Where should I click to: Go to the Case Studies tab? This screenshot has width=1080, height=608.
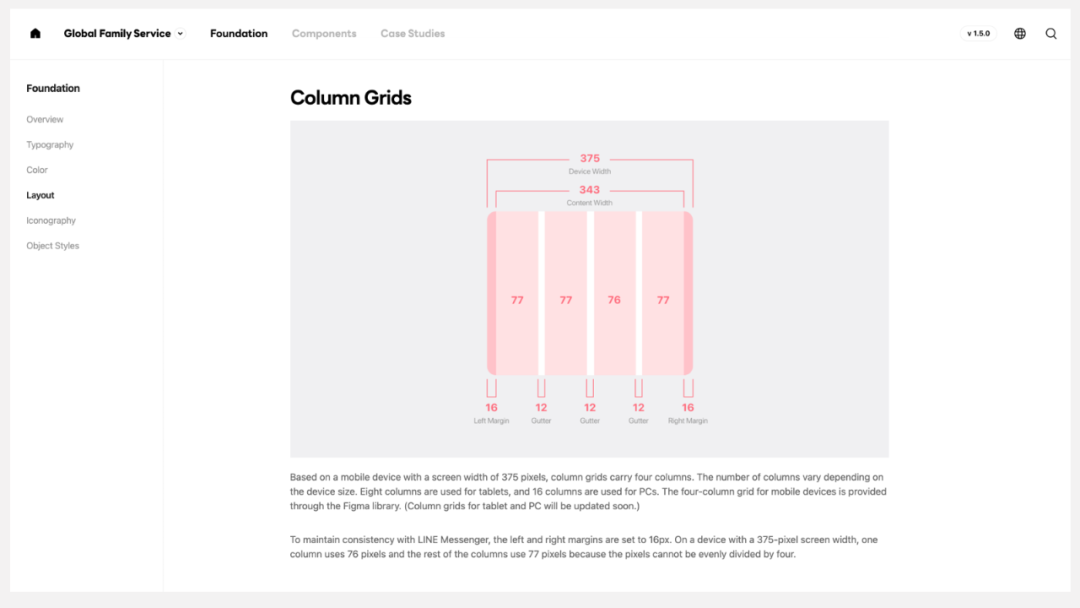pyautogui.click(x=412, y=33)
